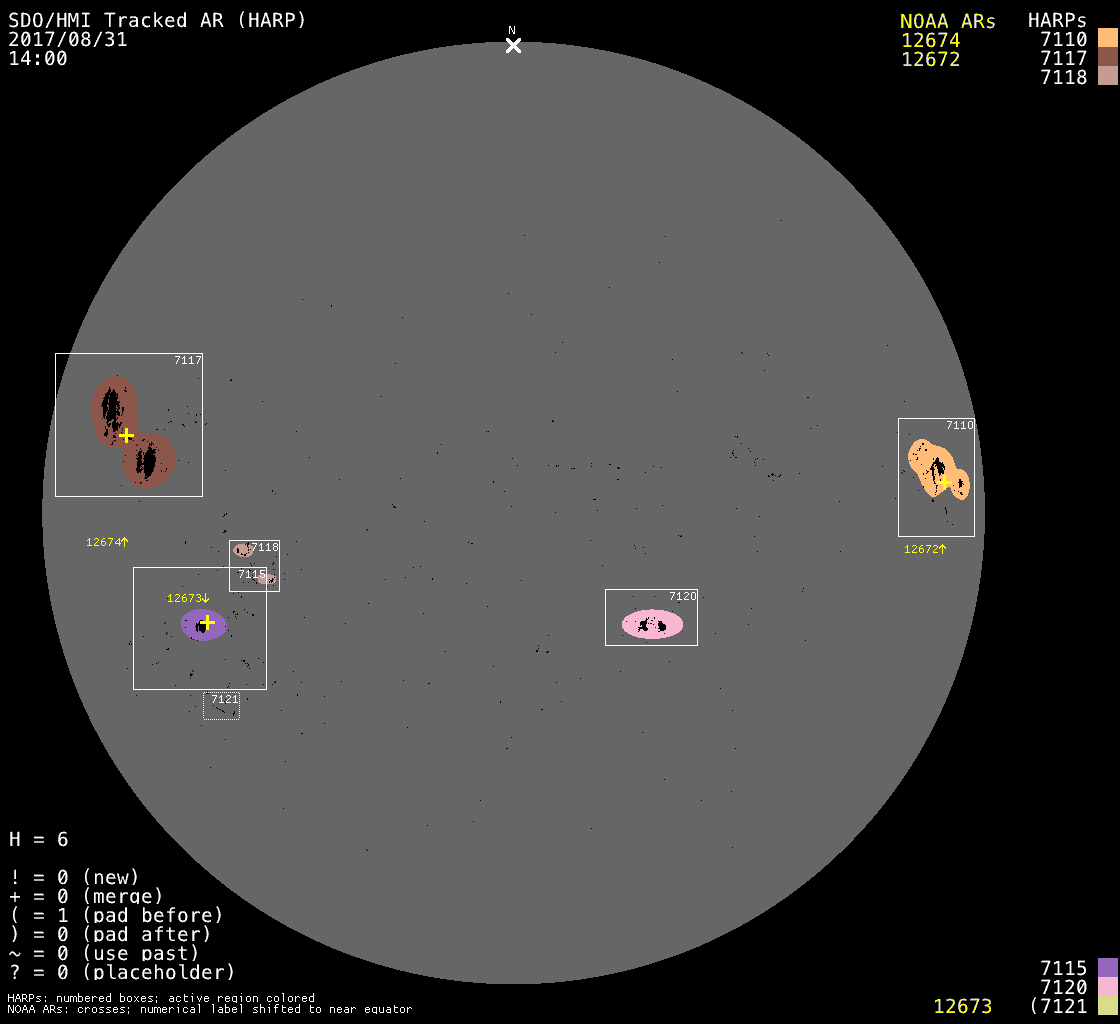Select the pink swatch next to 7120

[1107, 986]
